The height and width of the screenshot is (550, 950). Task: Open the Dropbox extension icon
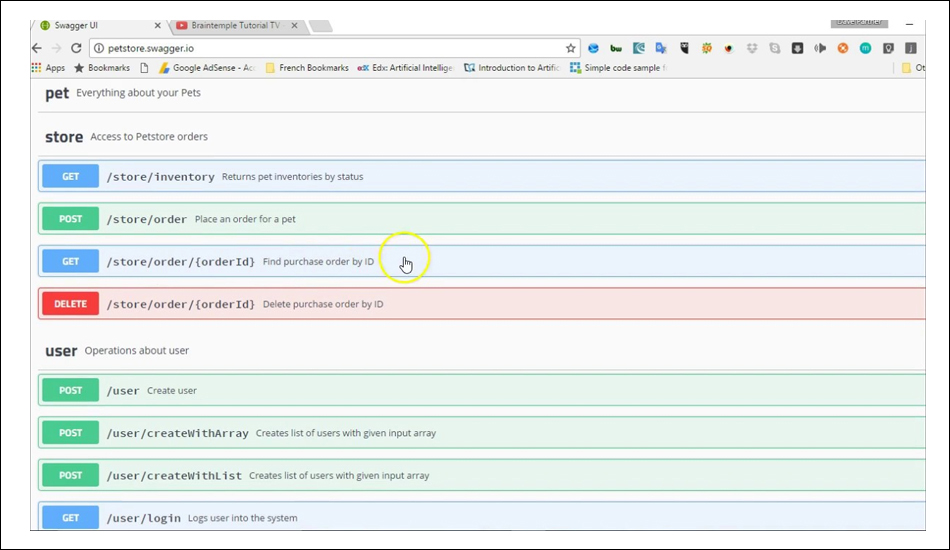[x=752, y=48]
